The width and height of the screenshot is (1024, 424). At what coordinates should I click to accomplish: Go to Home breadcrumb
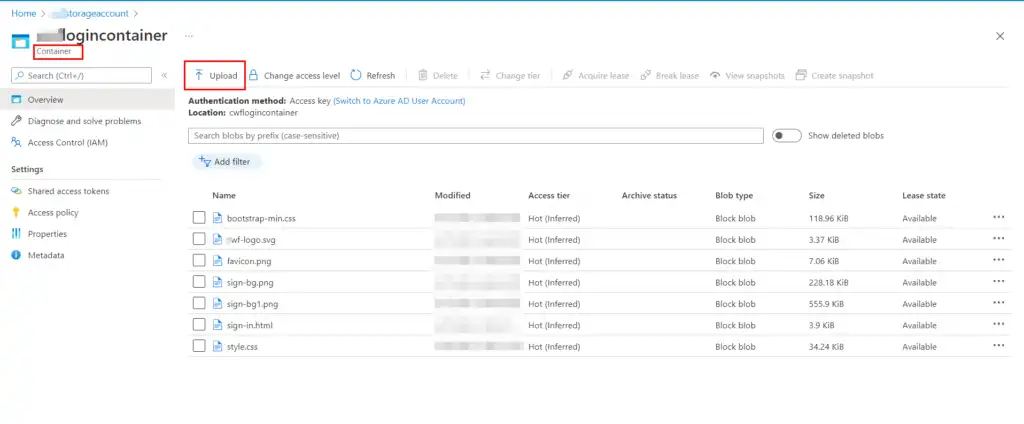(x=24, y=13)
